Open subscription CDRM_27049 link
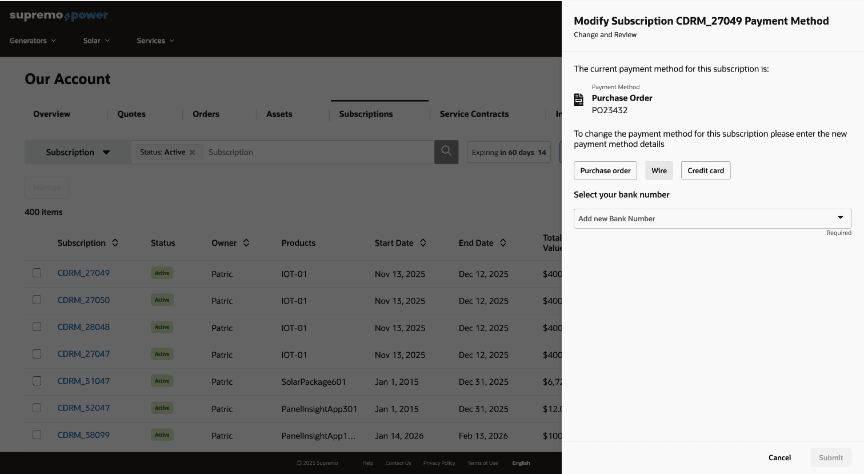 pos(84,273)
